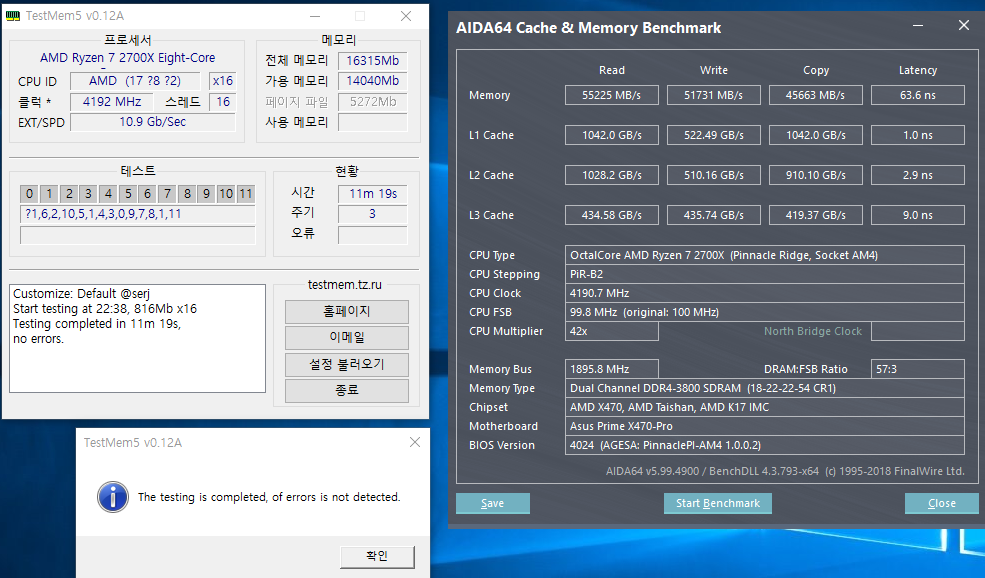The height and width of the screenshot is (578, 985).
Task: Click the Close button at the bottom of AIDA64
Action: (942, 503)
